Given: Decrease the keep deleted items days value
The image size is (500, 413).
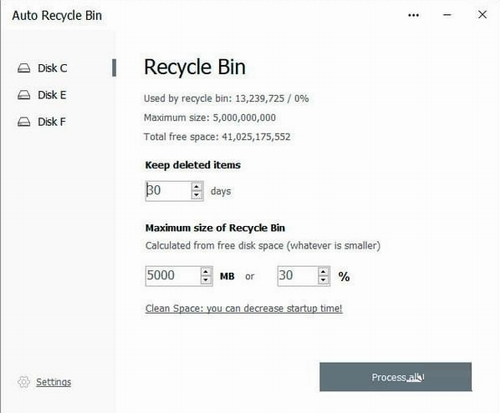Looking at the screenshot, I should (x=197, y=195).
